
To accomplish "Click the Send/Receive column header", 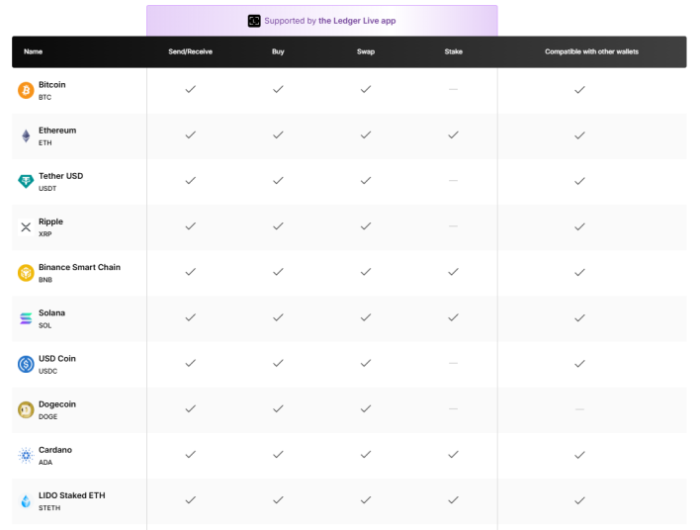I will (190, 51).
